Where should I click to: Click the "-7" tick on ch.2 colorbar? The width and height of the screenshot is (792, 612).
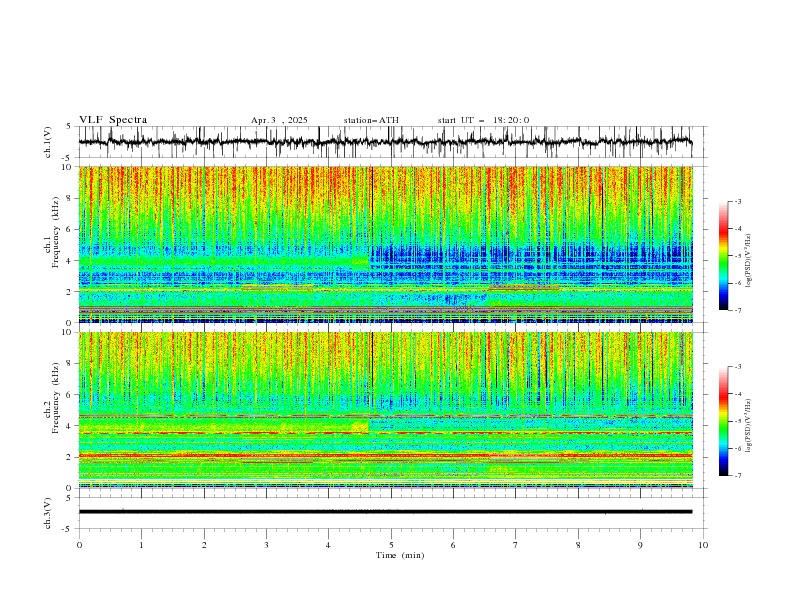pyautogui.click(x=738, y=476)
